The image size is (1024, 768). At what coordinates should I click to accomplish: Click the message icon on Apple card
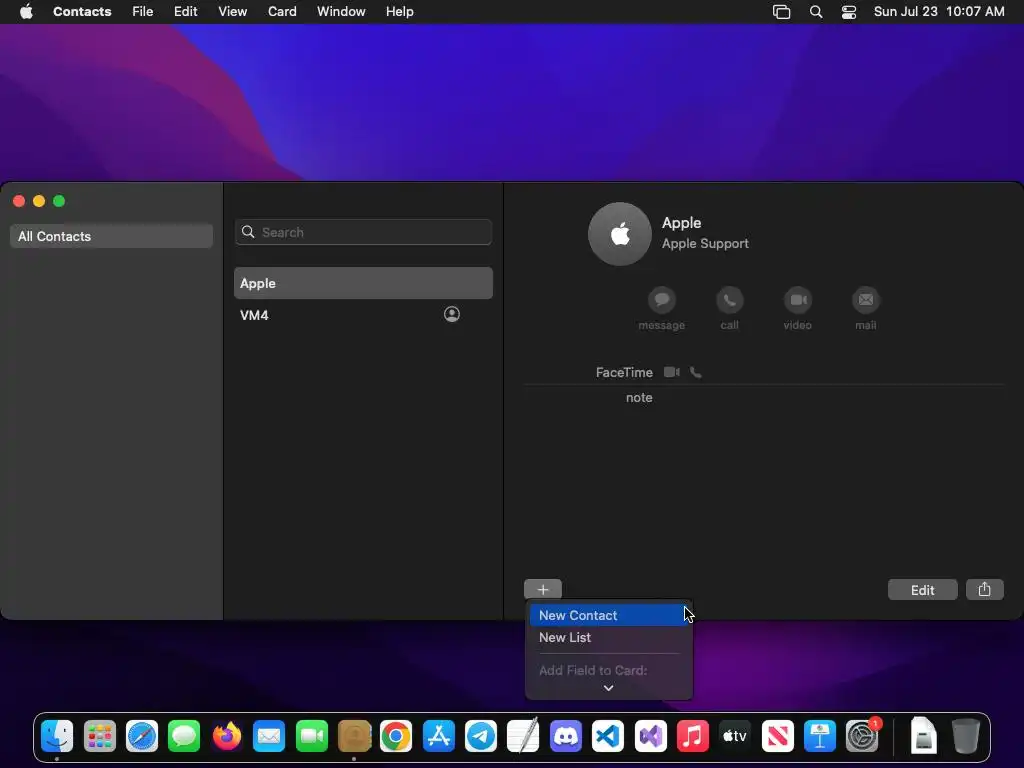(x=662, y=300)
